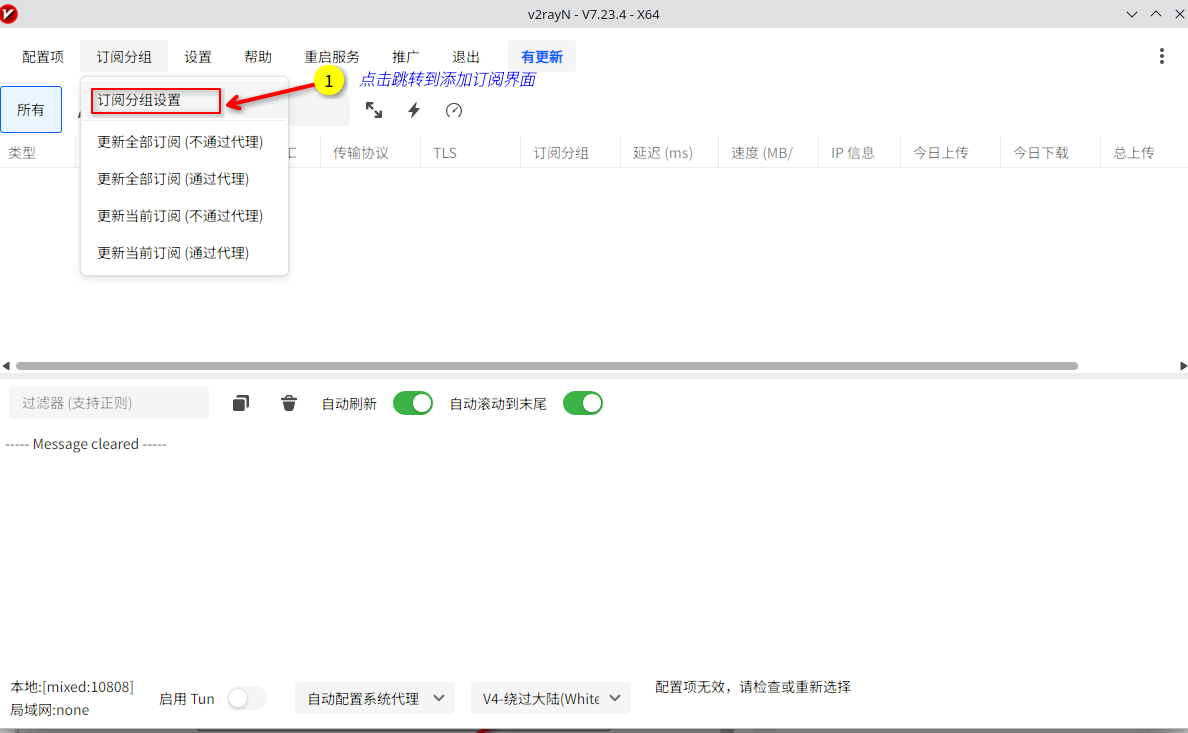Click 退出 to exit the app
Image resolution: width=1188 pixels, height=733 pixels.
click(465, 57)
